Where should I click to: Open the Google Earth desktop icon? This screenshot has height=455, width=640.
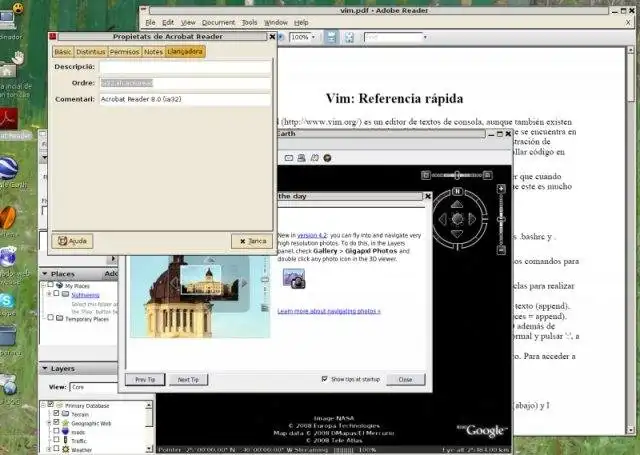click(9, 168)
